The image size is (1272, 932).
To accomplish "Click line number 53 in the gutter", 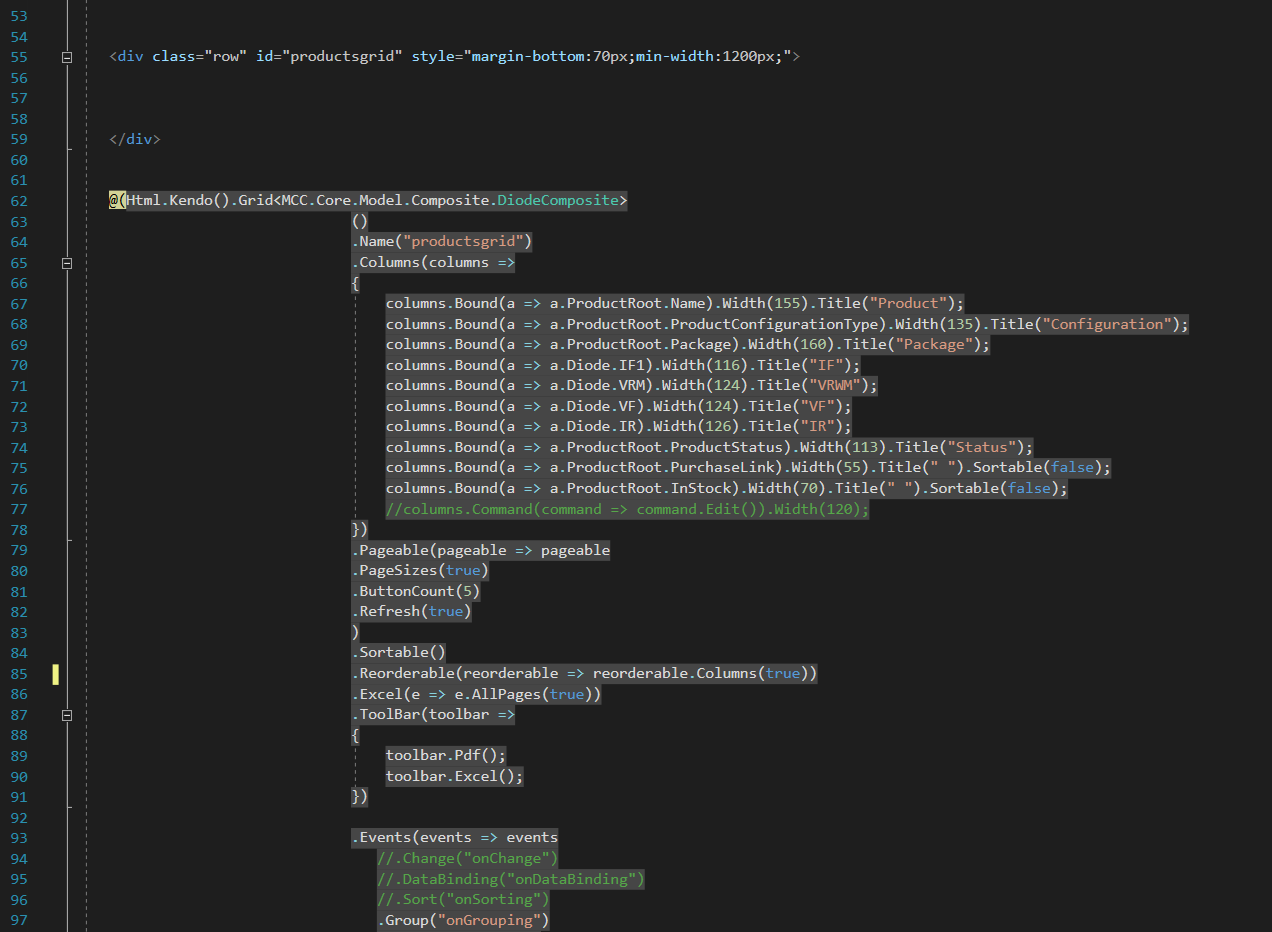I will [20, 17].
